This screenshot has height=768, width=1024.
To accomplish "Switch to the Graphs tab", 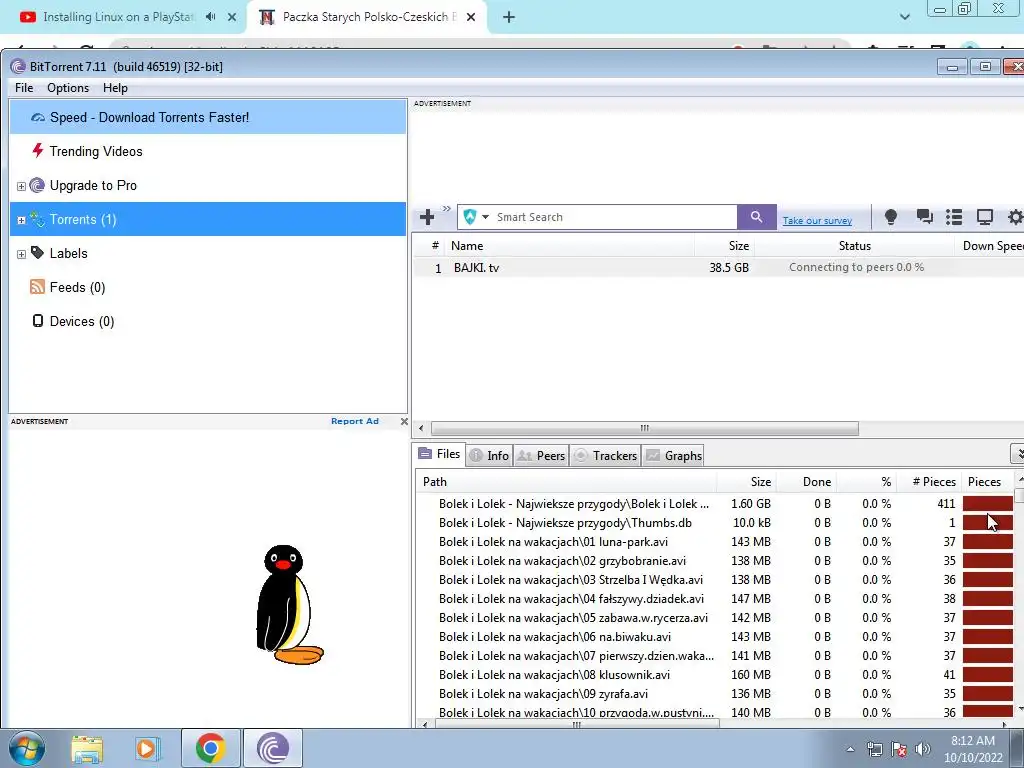I will click(675, 456).
